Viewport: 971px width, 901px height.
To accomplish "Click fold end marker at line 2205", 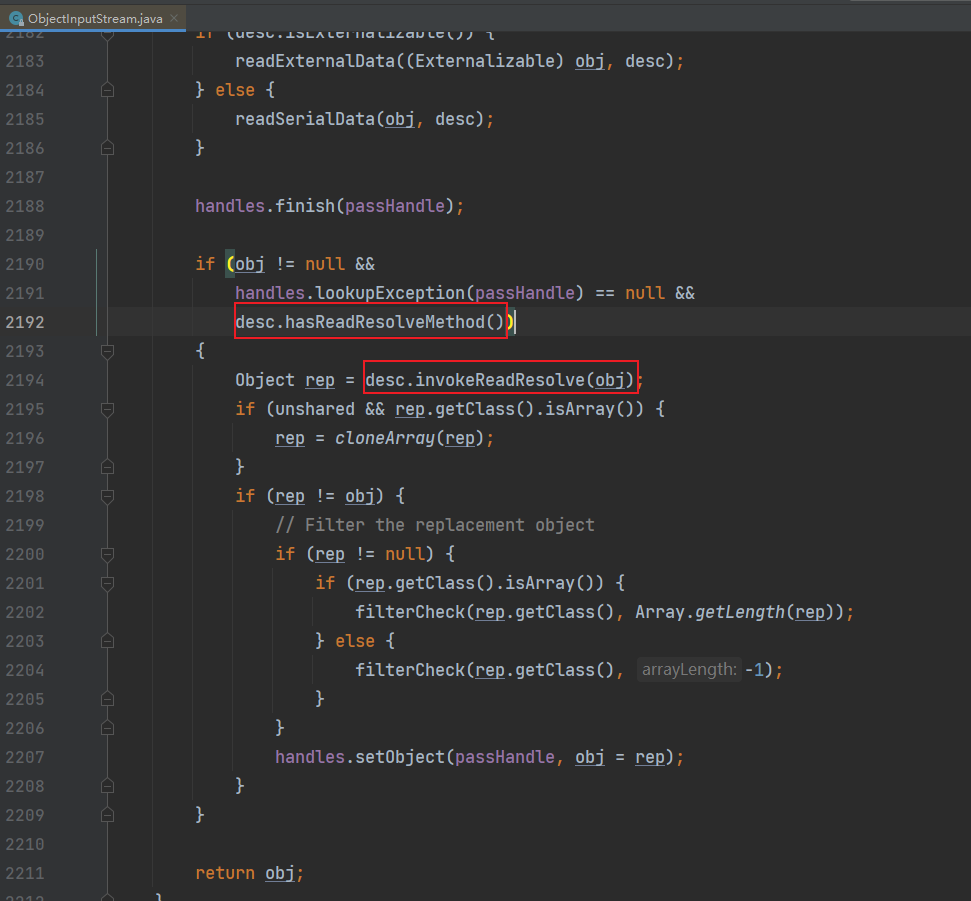I will [107, 699].
